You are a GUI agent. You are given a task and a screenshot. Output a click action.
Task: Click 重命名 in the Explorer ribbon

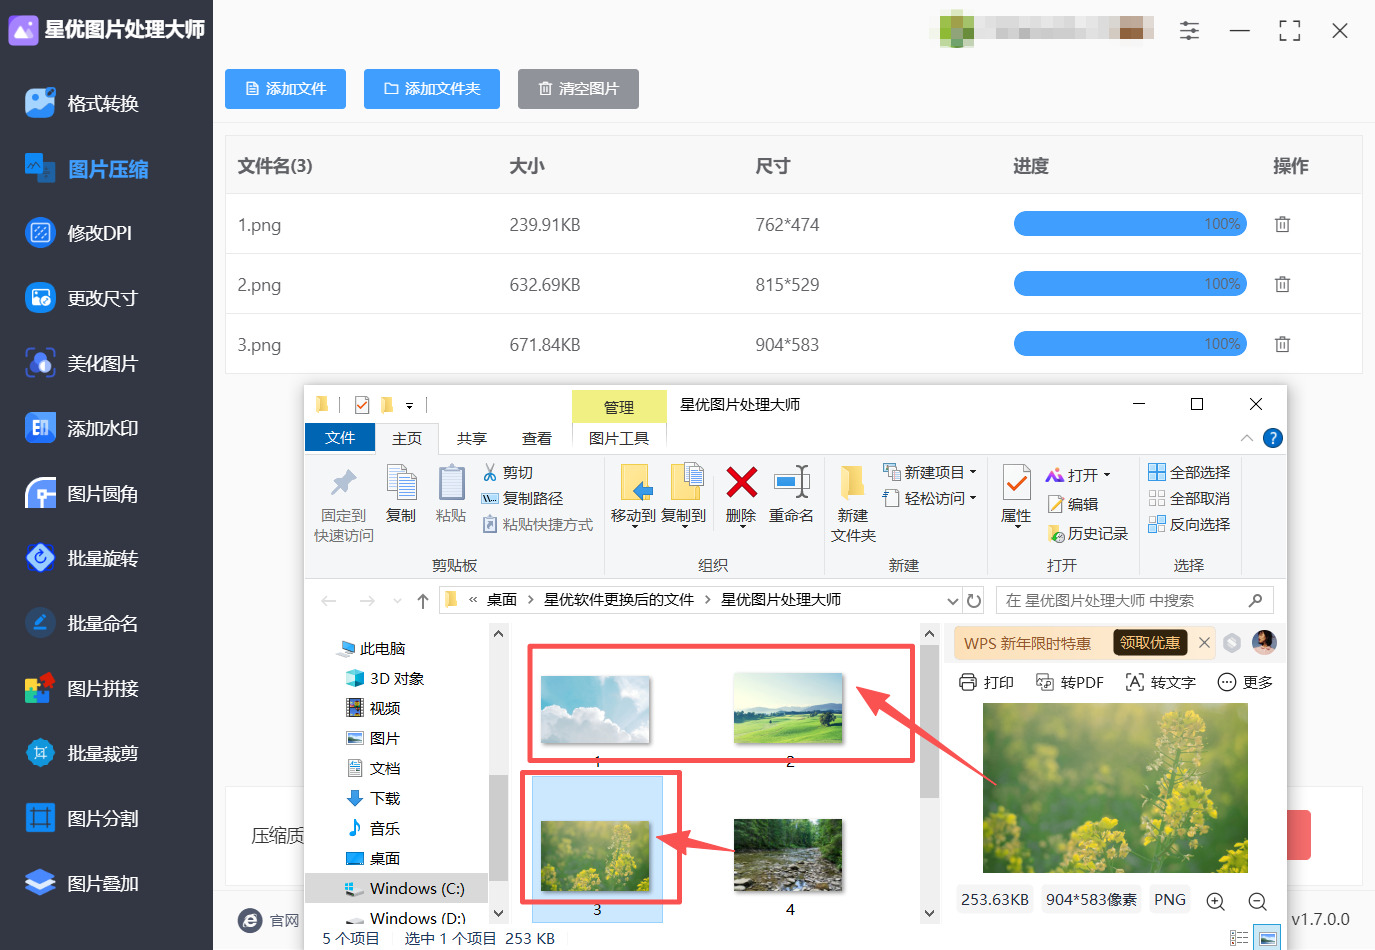pos(791,494)
